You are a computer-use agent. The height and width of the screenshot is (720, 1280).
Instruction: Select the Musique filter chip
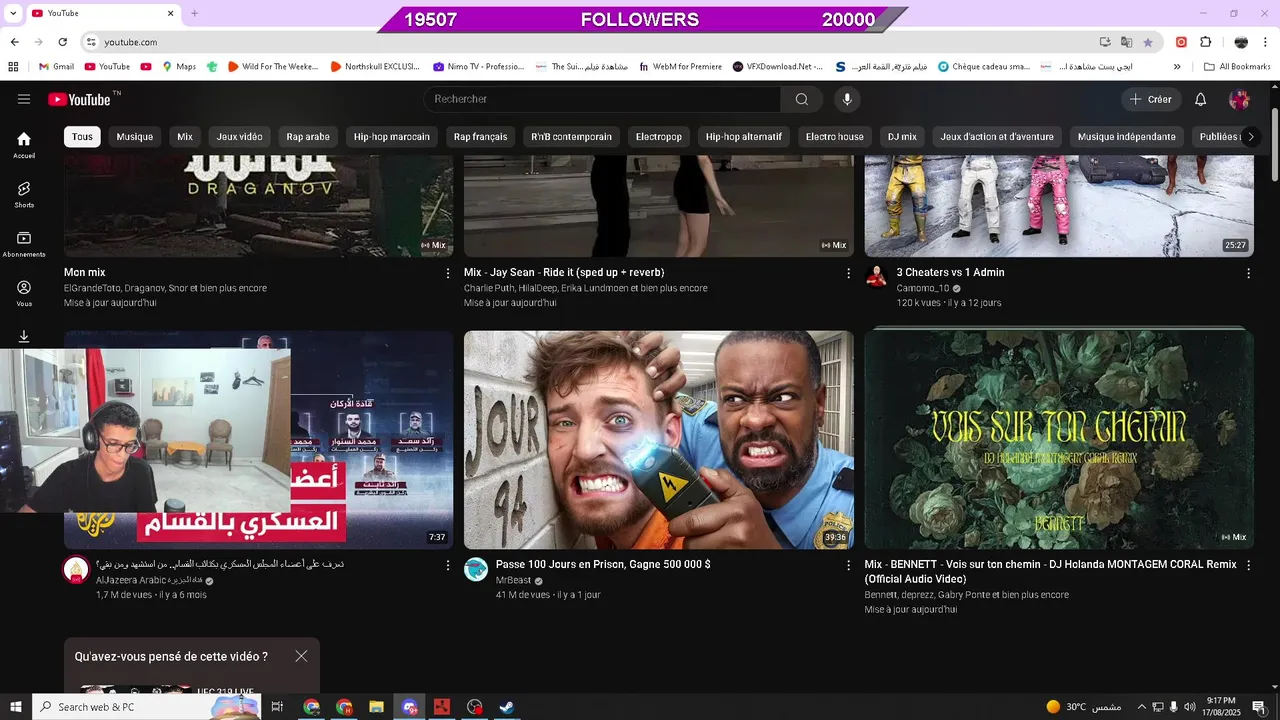pos(135,137)
